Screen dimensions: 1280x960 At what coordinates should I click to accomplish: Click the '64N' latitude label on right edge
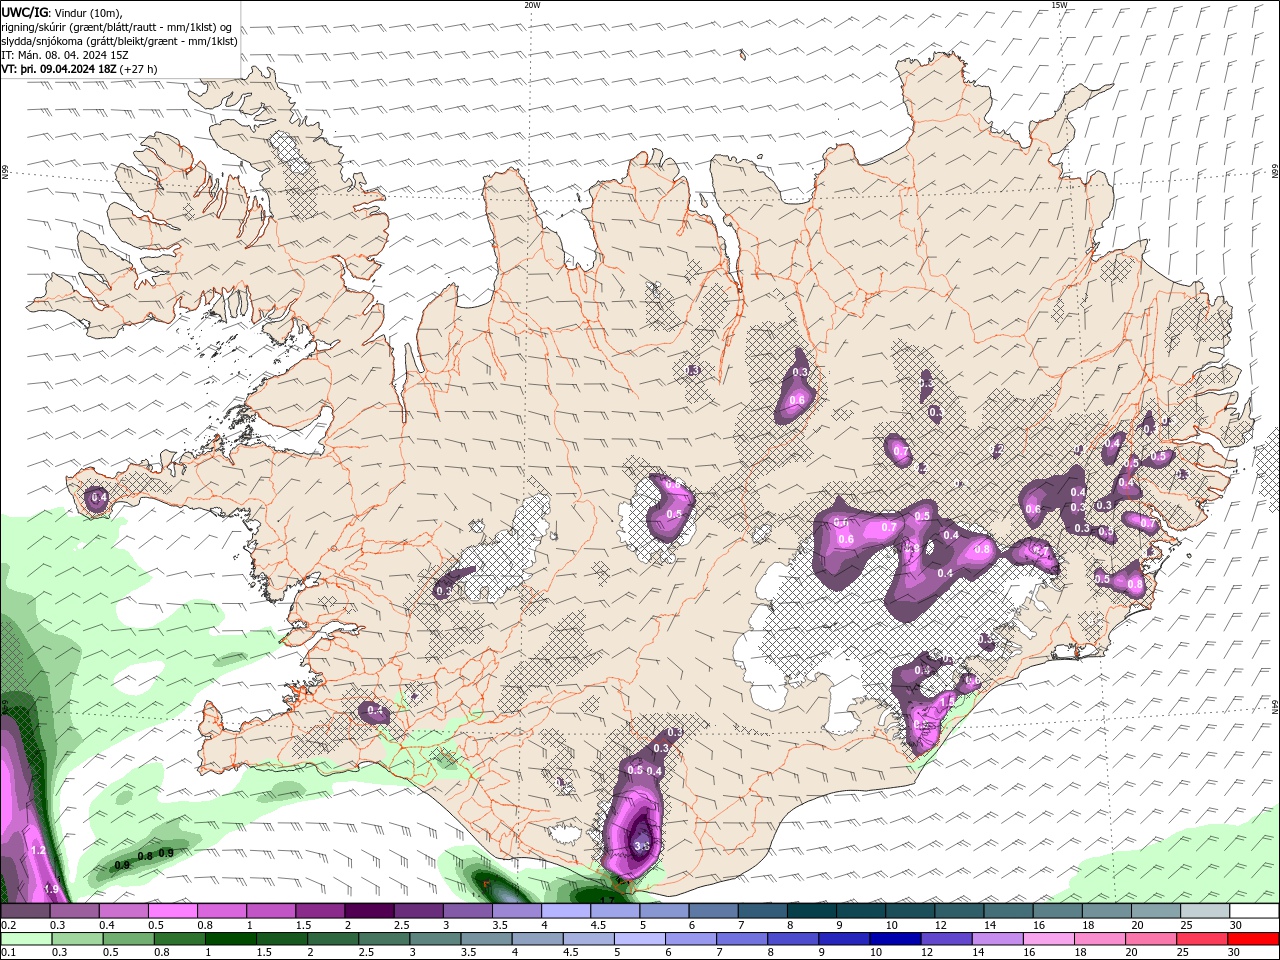pos(1275,706)
